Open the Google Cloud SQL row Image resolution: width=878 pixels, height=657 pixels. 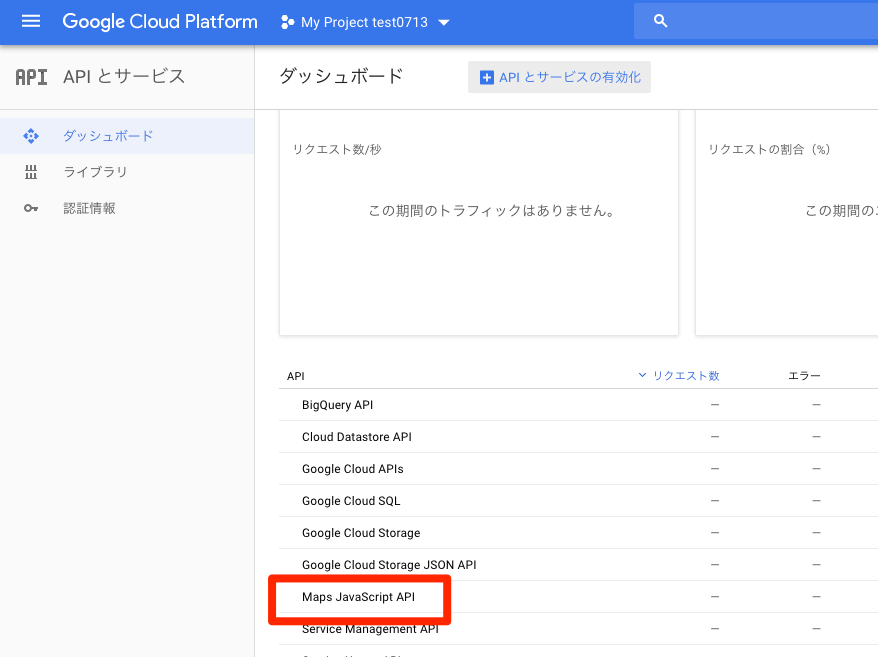coord(578,501)
